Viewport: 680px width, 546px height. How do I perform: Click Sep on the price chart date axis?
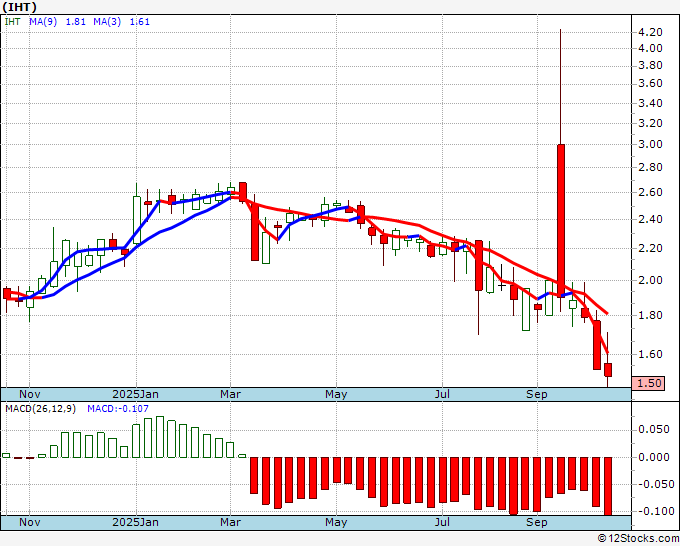click(x=537, y=394)
